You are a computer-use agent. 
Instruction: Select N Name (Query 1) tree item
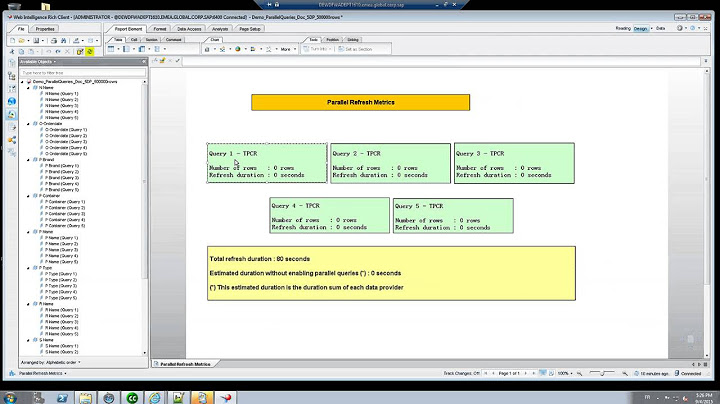pyautogui.click(x=62, y=94)
